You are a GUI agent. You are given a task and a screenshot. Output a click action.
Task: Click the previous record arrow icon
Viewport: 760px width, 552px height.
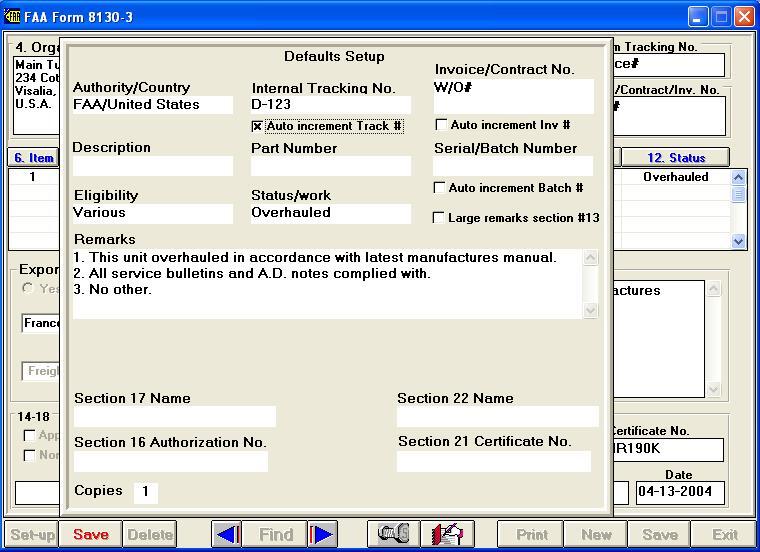pos(227,535)
